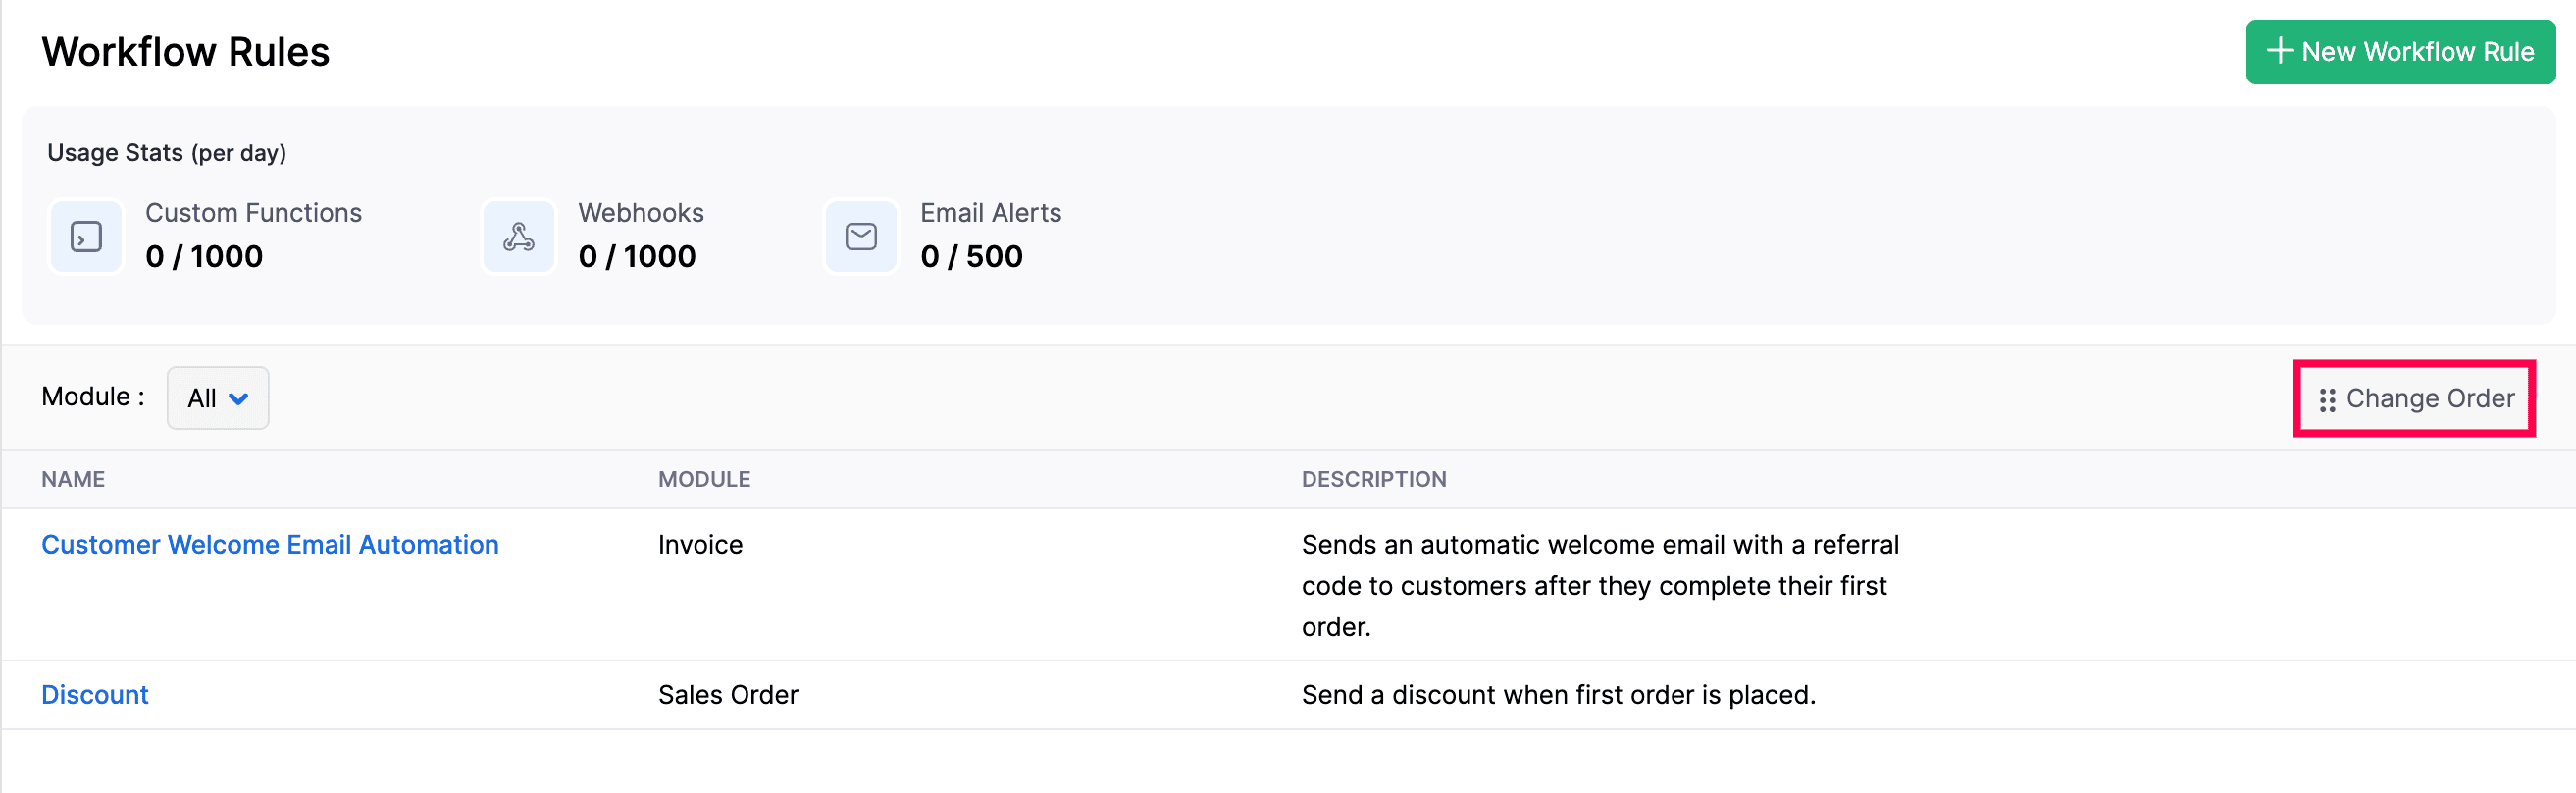Click the welcome email rule description text
The image size is (2576, 793).
[x=1598, y=586]
